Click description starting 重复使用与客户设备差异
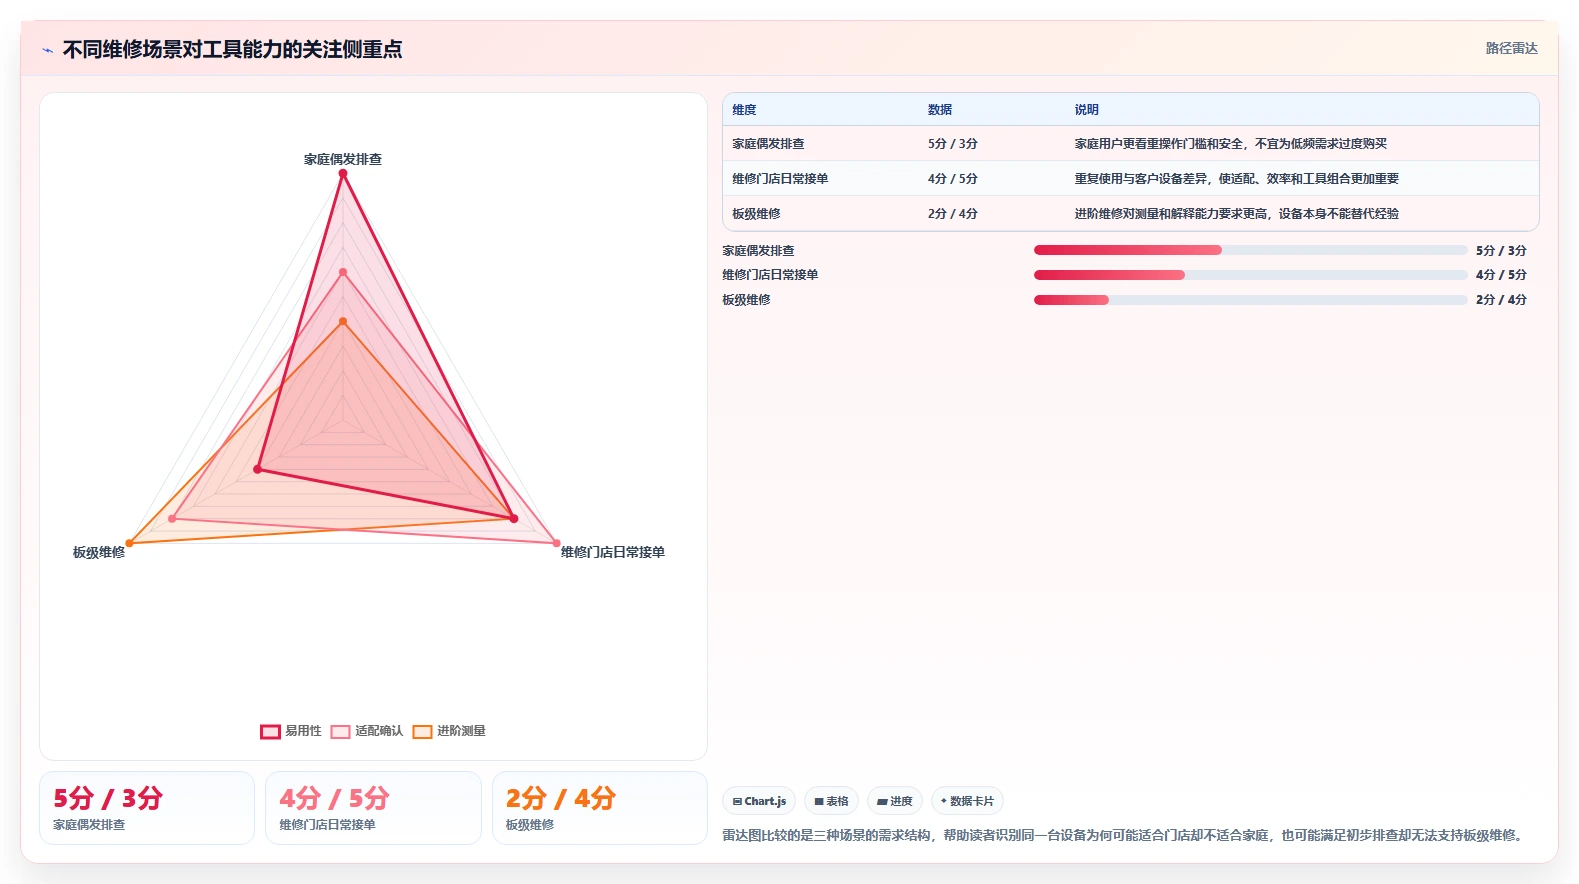 click(x=1237, y=179)
